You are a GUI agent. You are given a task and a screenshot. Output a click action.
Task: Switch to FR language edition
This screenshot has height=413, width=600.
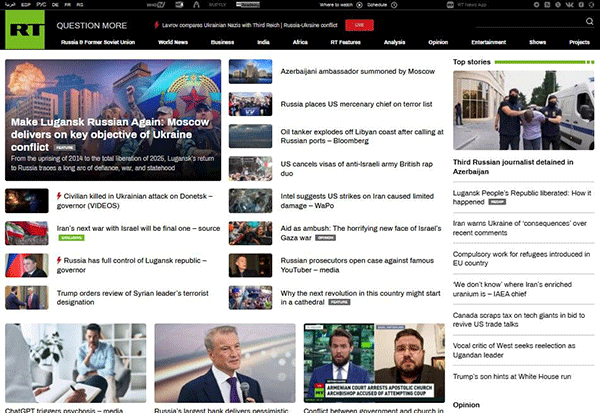tap(67, 5)
